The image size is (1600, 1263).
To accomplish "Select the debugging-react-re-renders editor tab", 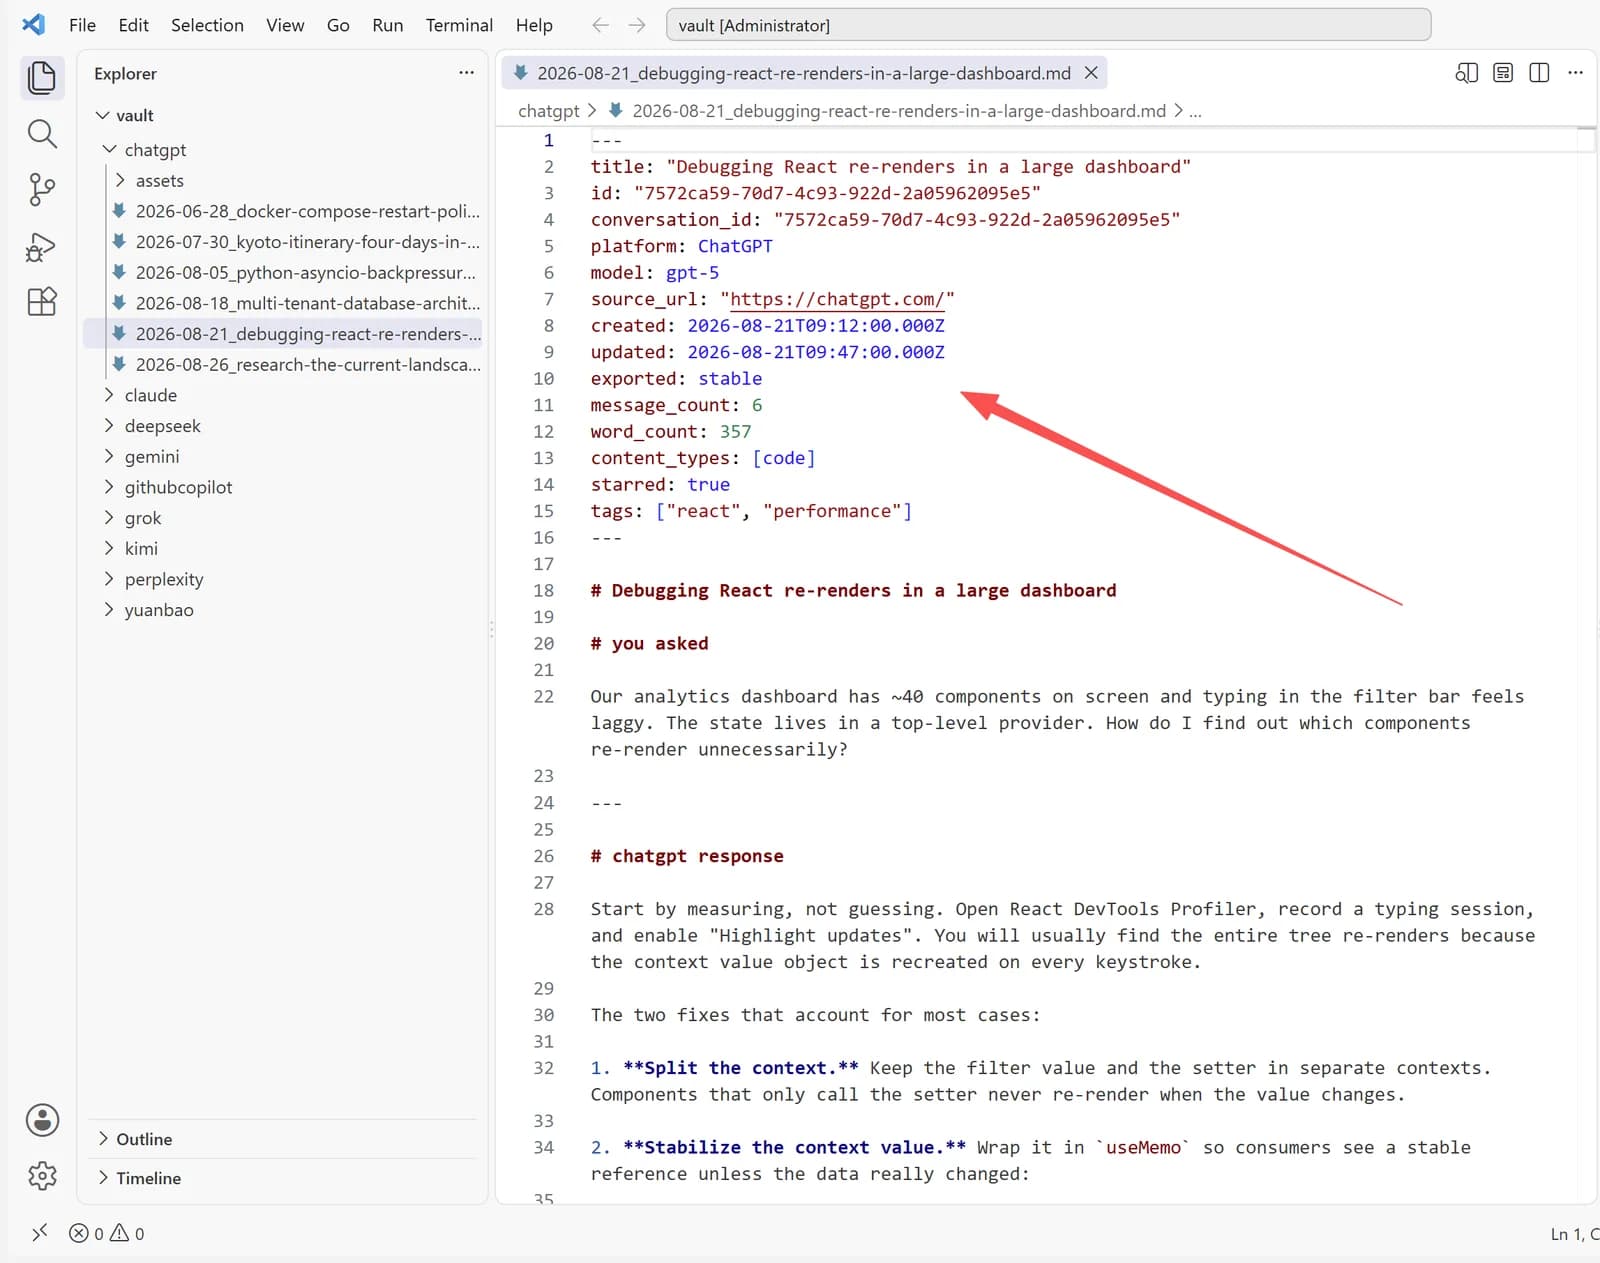I will [x=804, y=73].
